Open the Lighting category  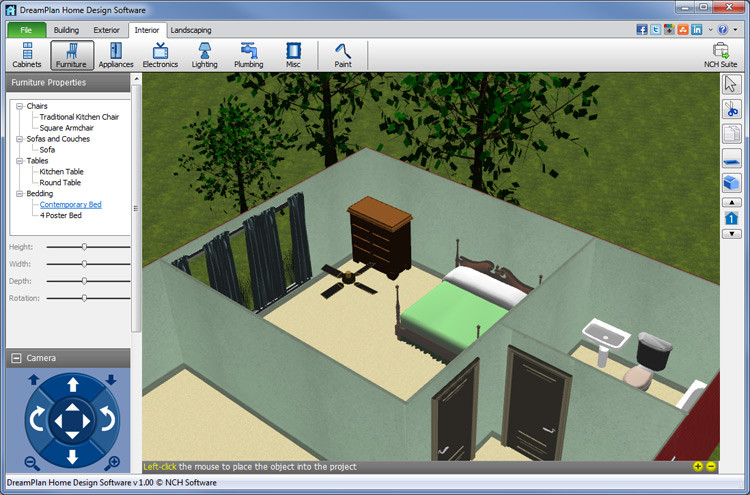(x=204, y=55)
